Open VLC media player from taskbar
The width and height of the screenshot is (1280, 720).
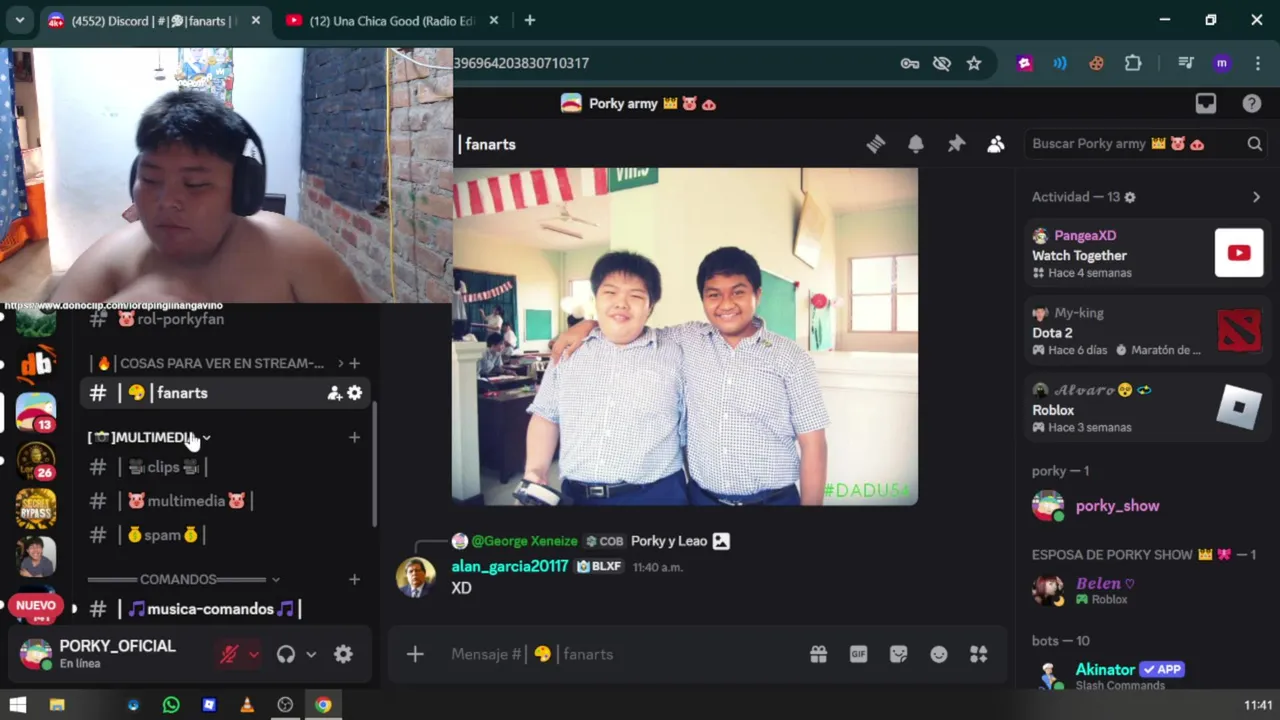247,705
